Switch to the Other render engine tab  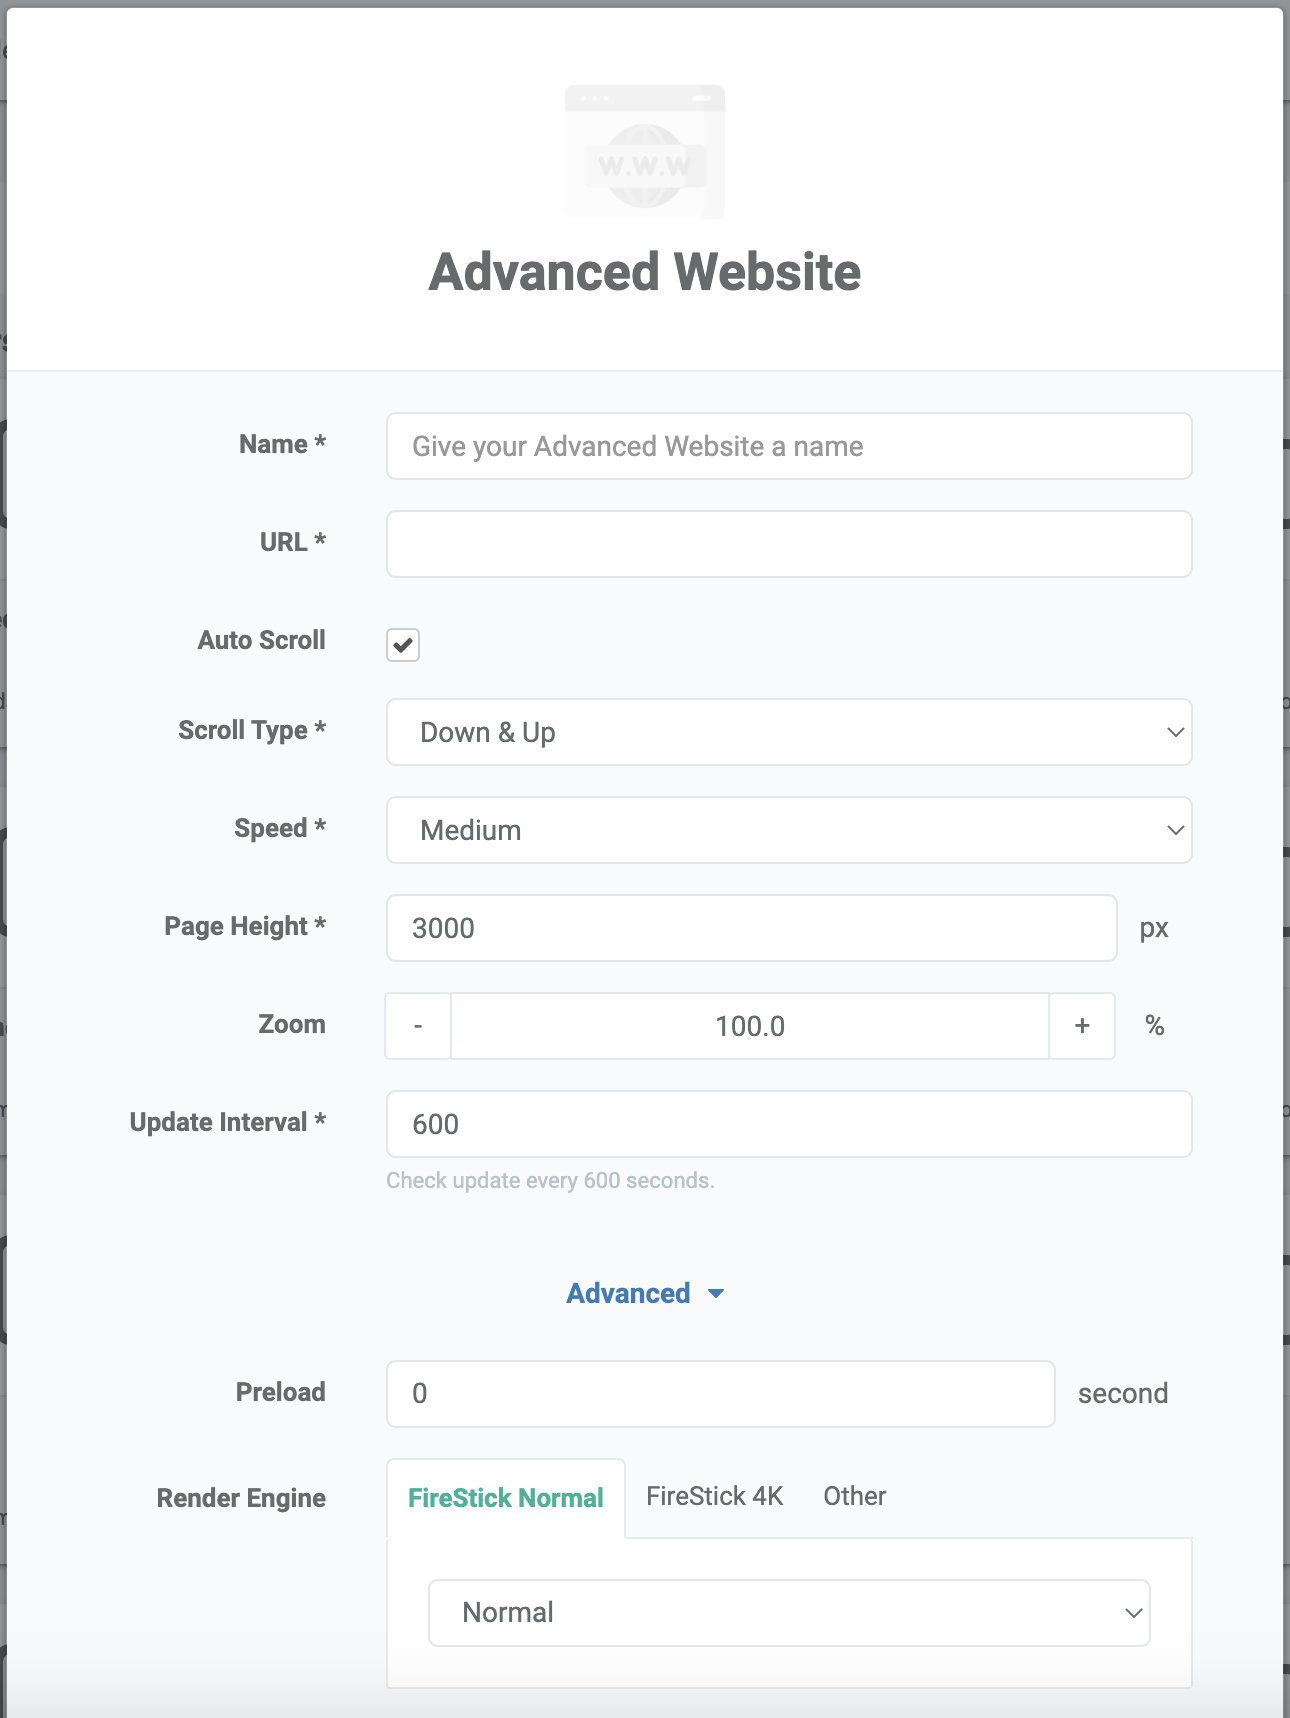[x=855, y=1496]
